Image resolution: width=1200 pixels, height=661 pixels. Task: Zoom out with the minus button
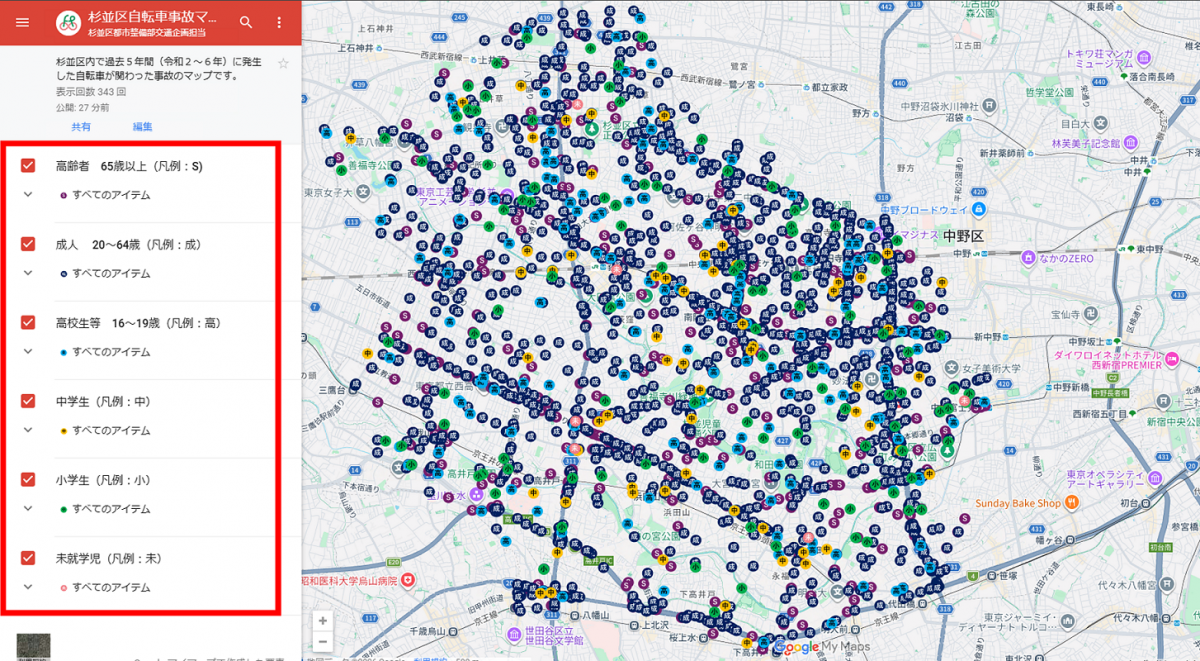[x=323, y=642]
